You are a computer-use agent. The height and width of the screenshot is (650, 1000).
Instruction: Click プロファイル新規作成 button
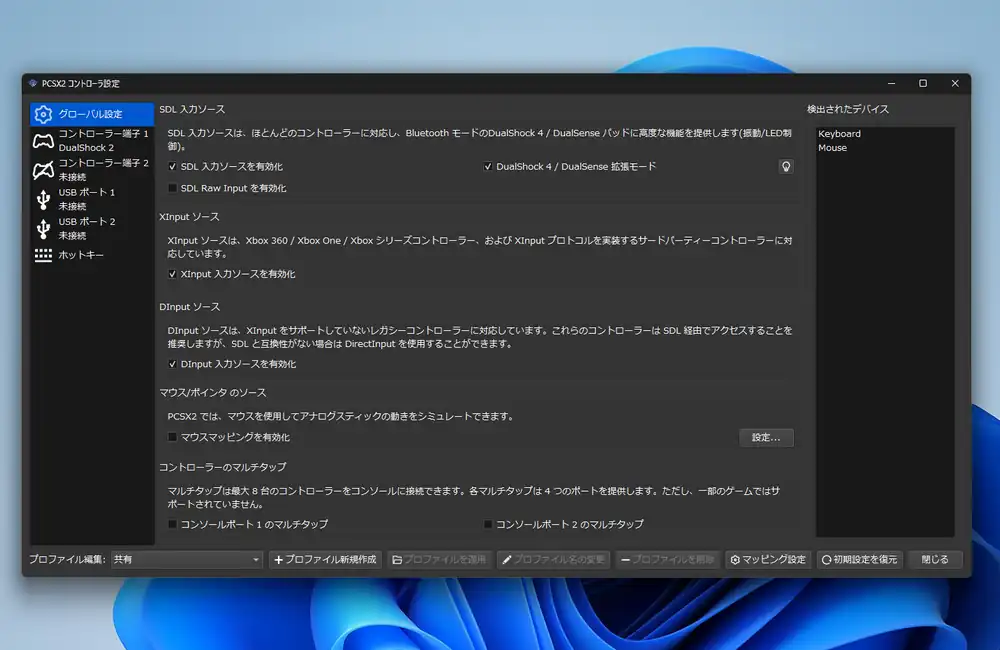point(327,560)
